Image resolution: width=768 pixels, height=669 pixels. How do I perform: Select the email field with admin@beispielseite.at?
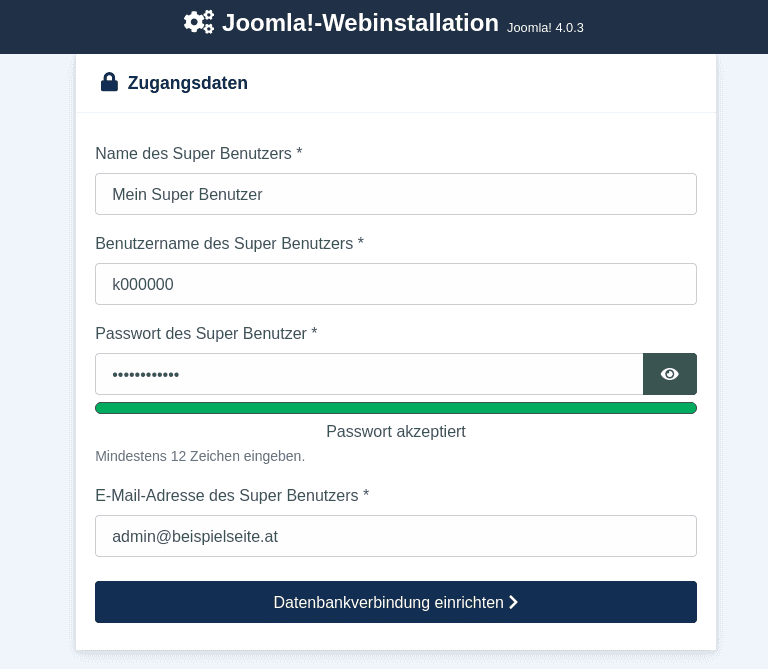click(395, 536)
